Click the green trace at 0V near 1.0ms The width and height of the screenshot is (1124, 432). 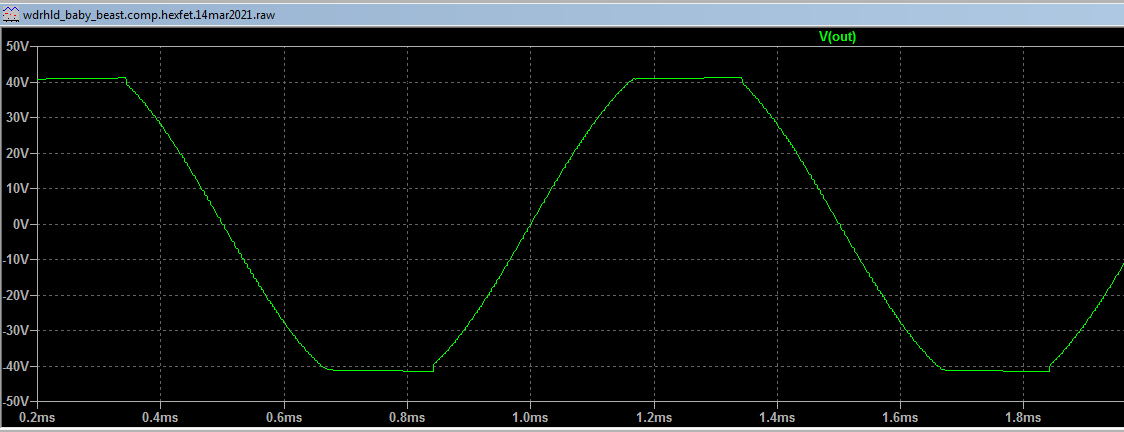click(530, 224)
